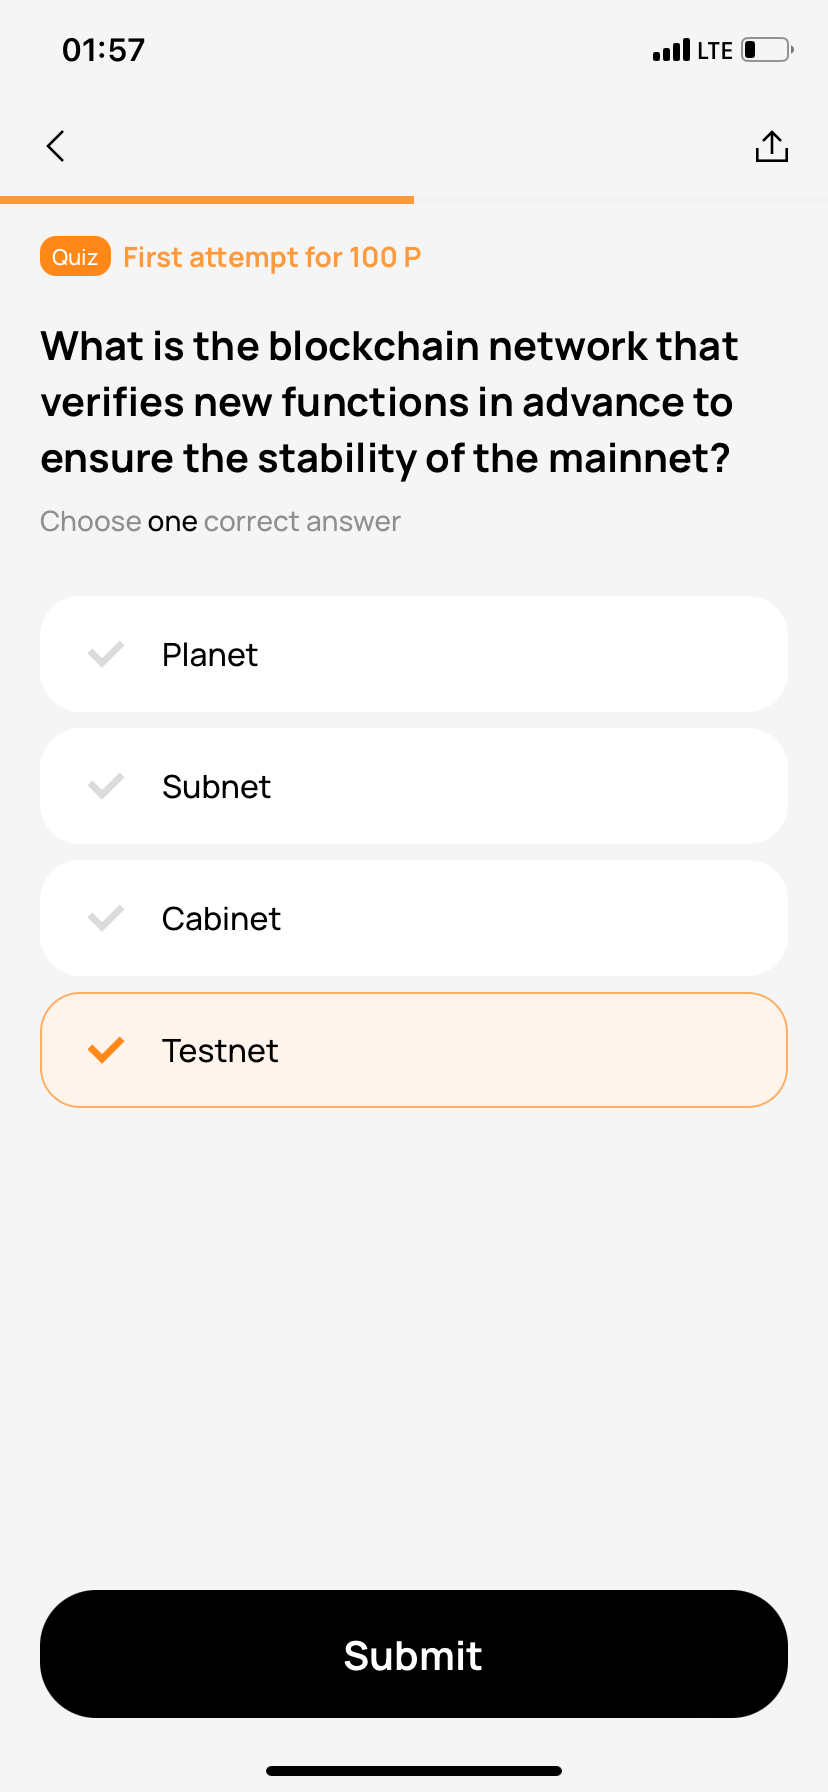Screen dimensions: 828x1792
Task: Tap the cellular signal bars icon
Action: [671, 50]
